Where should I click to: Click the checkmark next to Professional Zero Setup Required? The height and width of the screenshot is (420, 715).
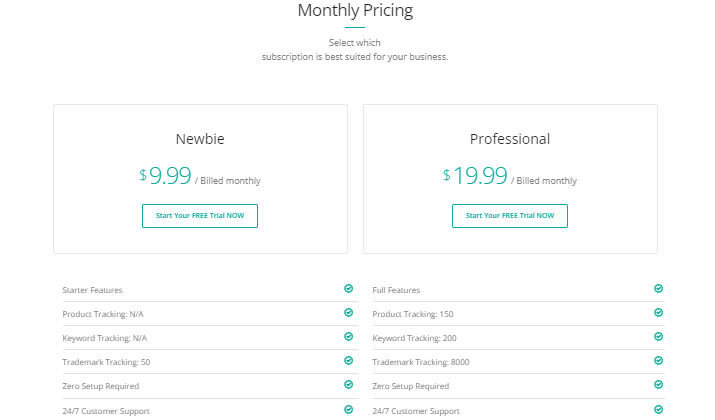click(658, 384)
